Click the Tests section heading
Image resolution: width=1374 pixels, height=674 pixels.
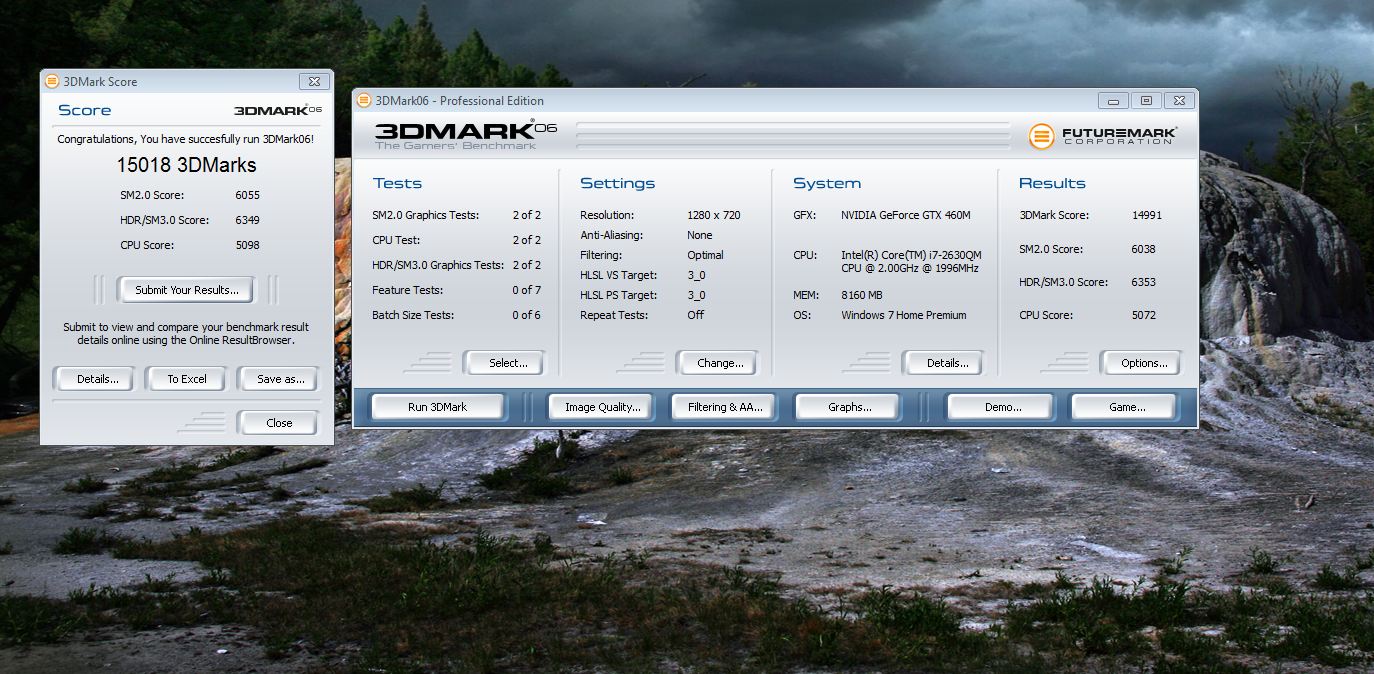point(397,183)
